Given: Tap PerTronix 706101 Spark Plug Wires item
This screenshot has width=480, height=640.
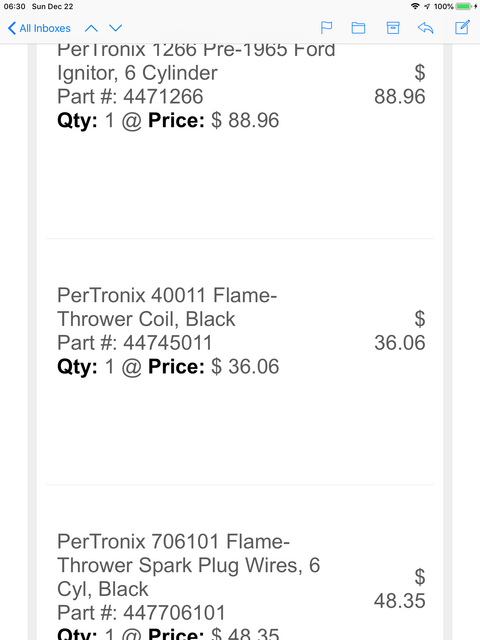Looking at the screenshot, I should click(x=189, y=565).
